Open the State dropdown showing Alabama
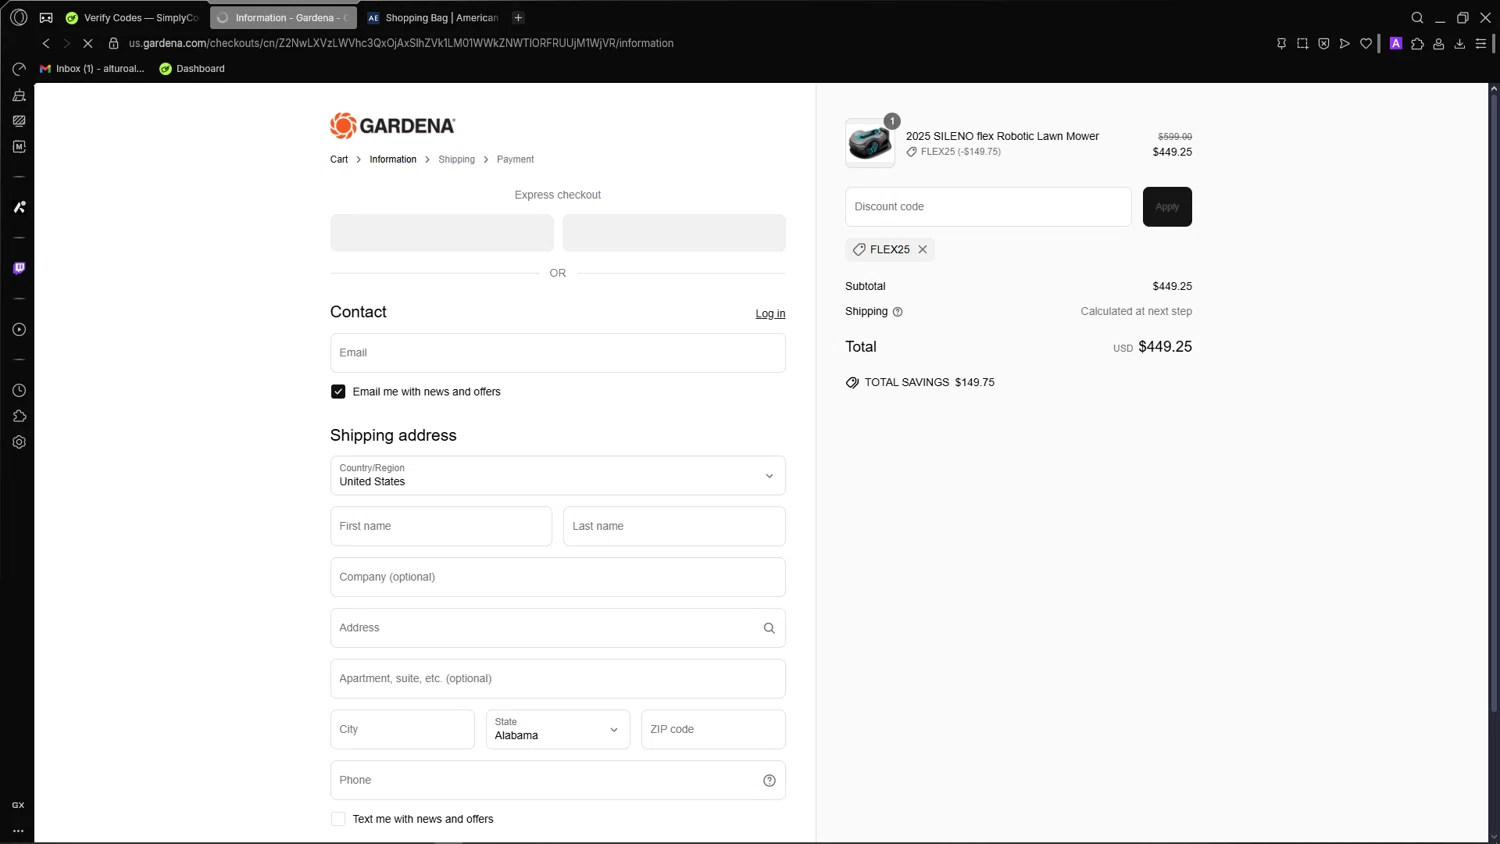Viewport: 1500px width, 844px height. click(x=558, y=729)
